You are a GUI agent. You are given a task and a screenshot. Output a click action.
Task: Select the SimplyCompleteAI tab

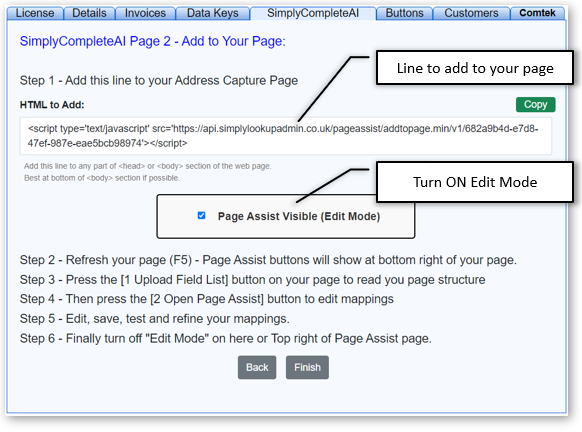click(313, 13)
